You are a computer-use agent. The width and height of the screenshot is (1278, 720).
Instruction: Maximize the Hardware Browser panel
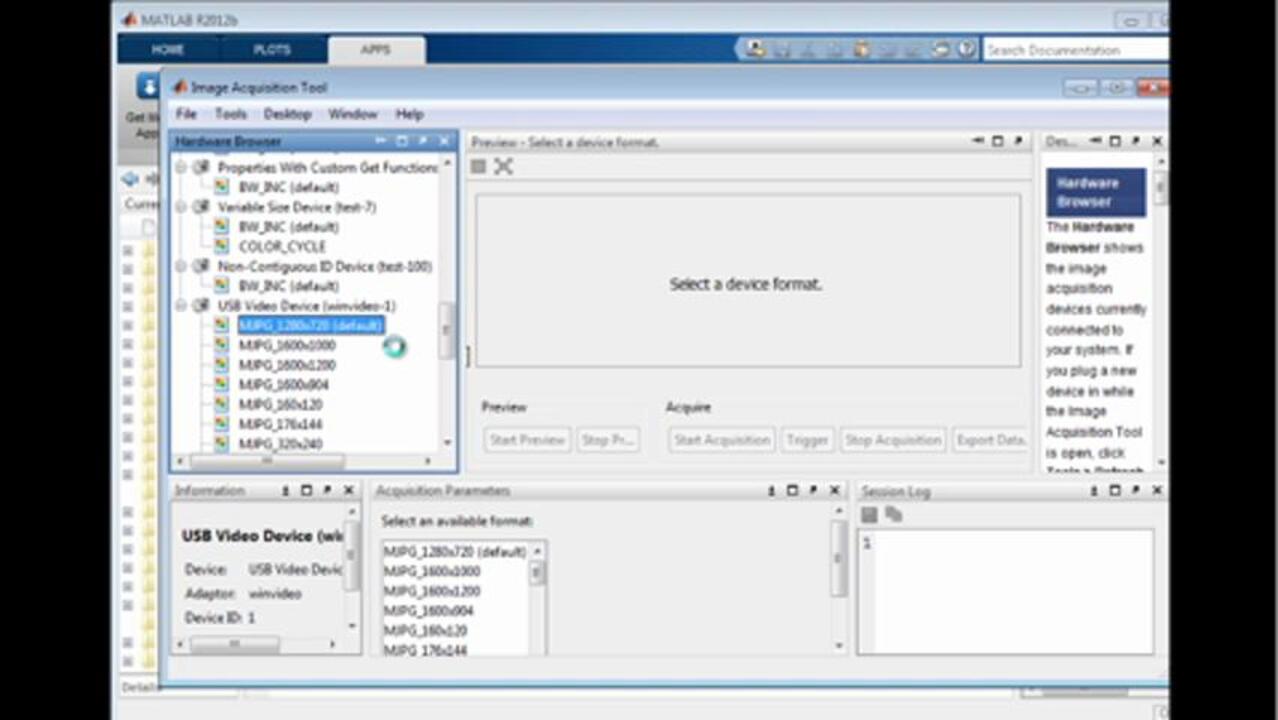point(402,142)
